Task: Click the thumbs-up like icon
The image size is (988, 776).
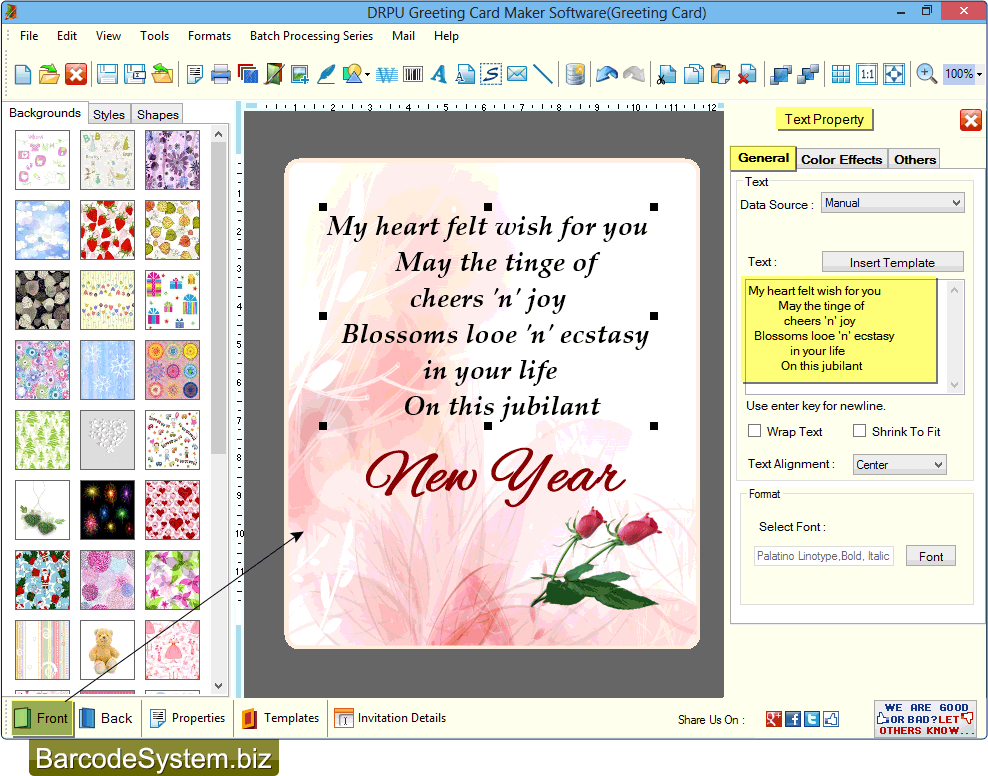Action: tap(831, 719)
